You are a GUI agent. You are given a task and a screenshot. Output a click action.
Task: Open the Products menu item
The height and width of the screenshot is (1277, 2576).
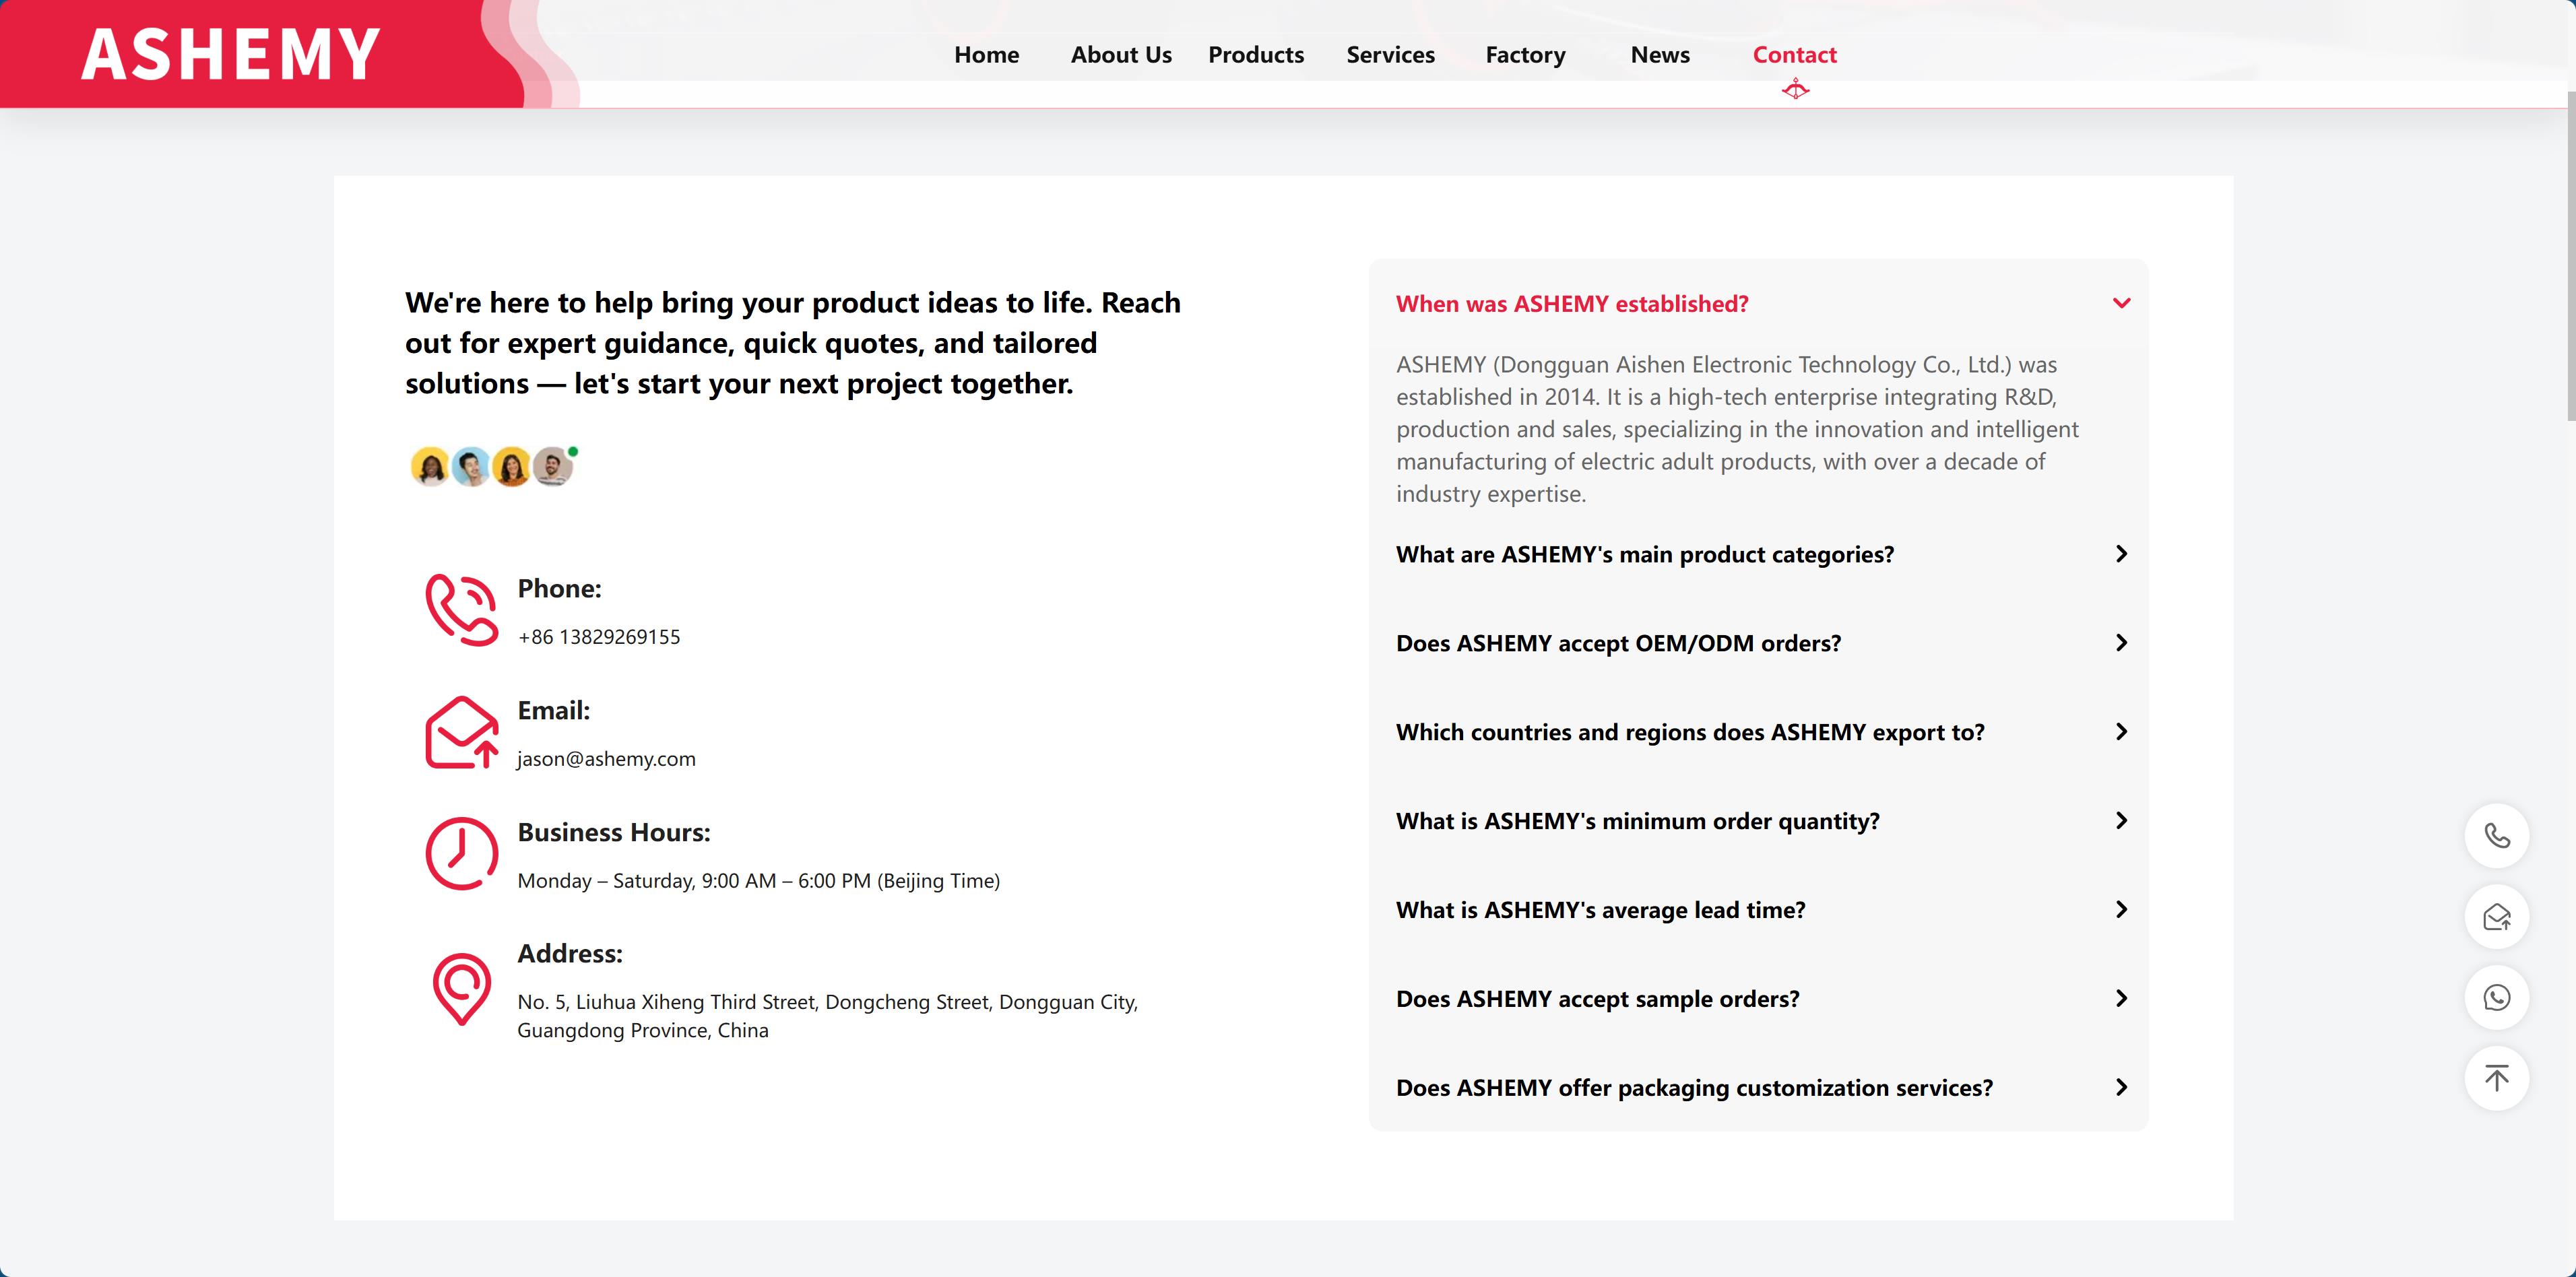click(x=1256, y=55)
